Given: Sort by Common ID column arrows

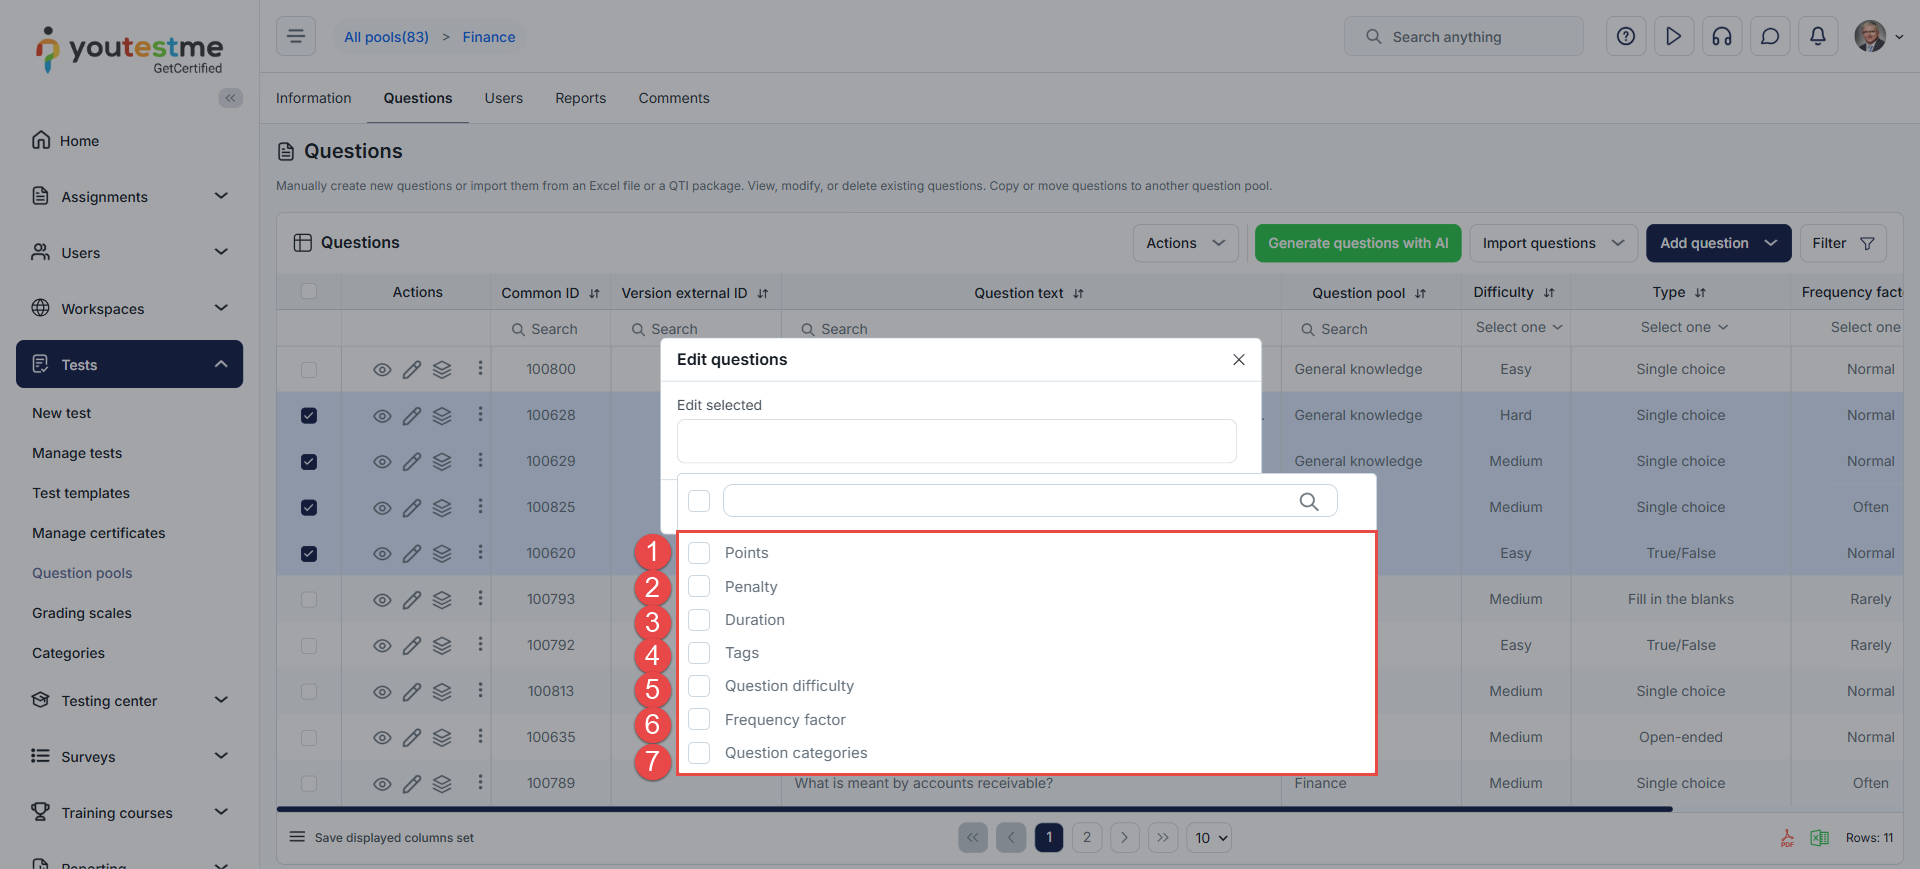Looking at the screenshot, I should click(594, 294).
